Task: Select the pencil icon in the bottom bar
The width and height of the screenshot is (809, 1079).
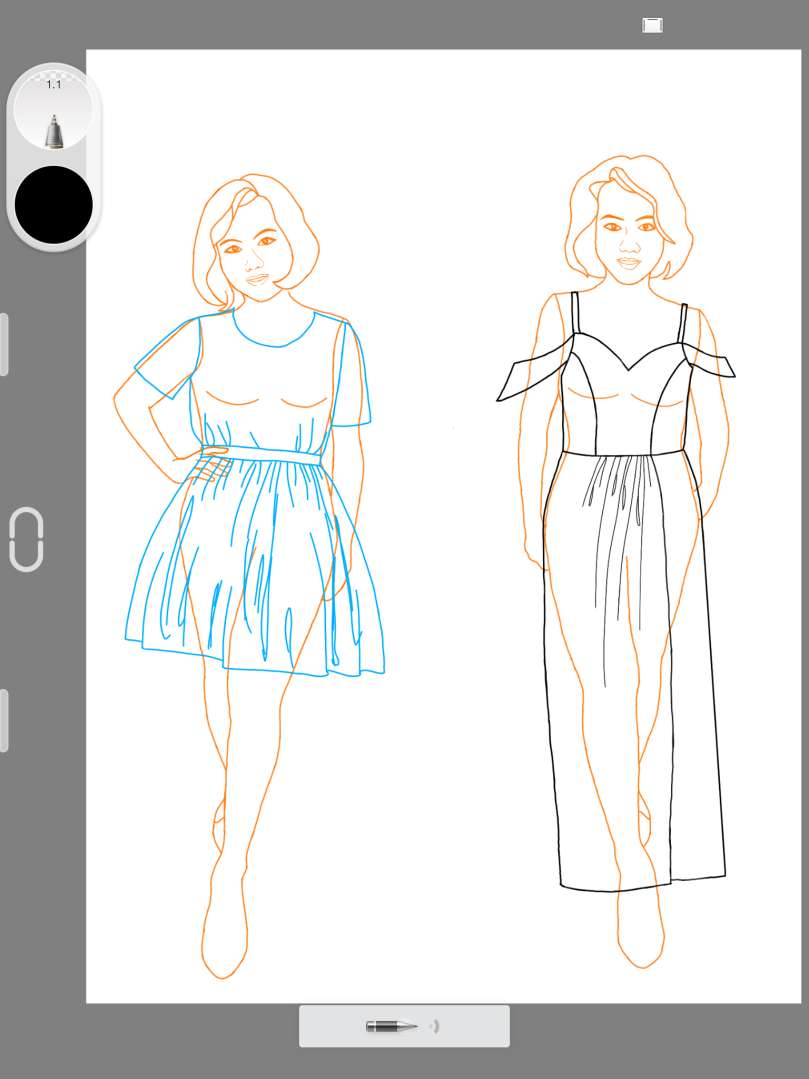Action: [391, 1026]
